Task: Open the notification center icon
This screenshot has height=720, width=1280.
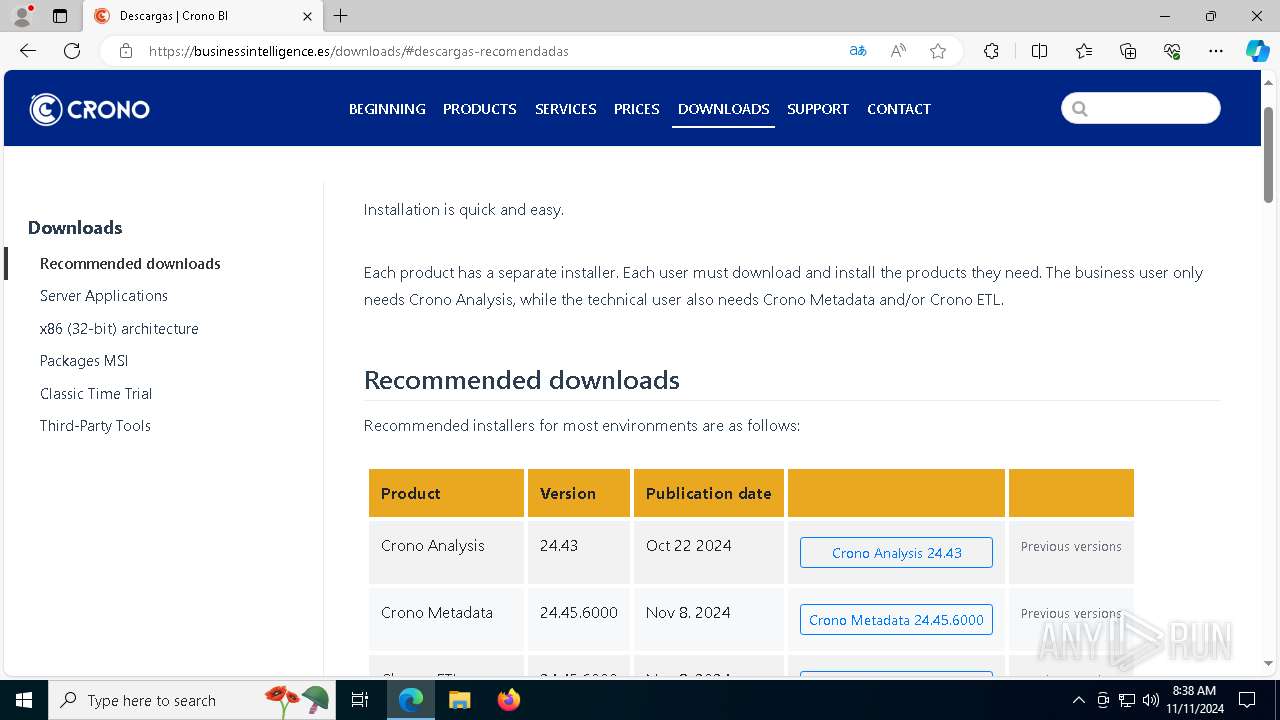Action: [x=1247, y=700]
